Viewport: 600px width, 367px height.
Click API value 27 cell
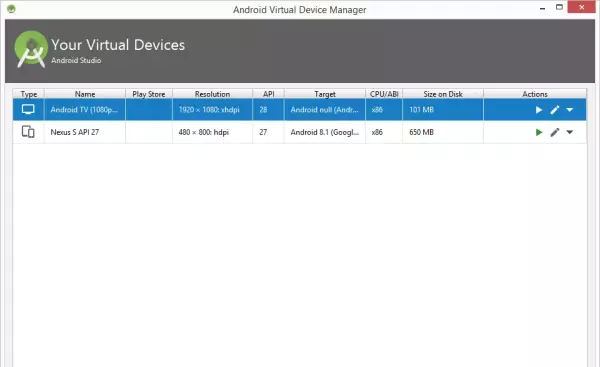coord(268,132)
